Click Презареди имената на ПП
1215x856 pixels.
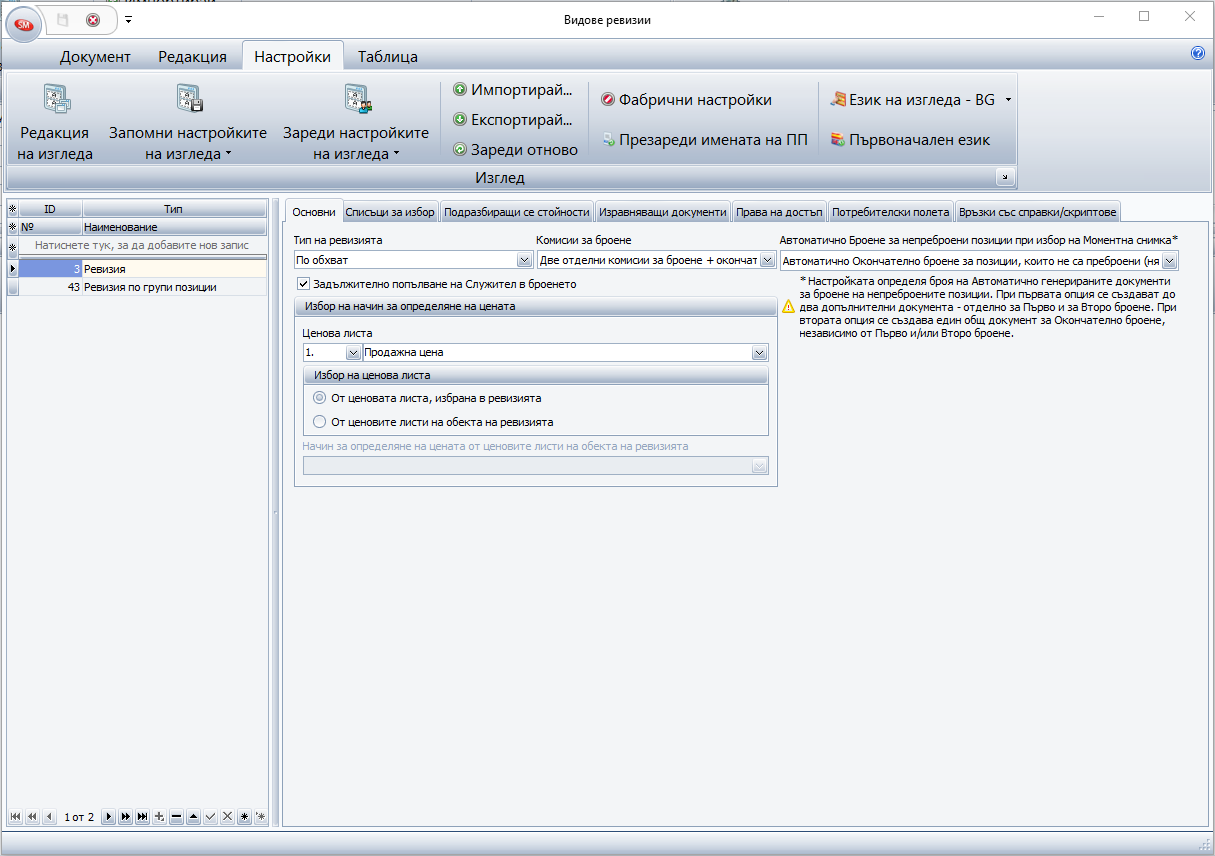click(x=704, y=140)
